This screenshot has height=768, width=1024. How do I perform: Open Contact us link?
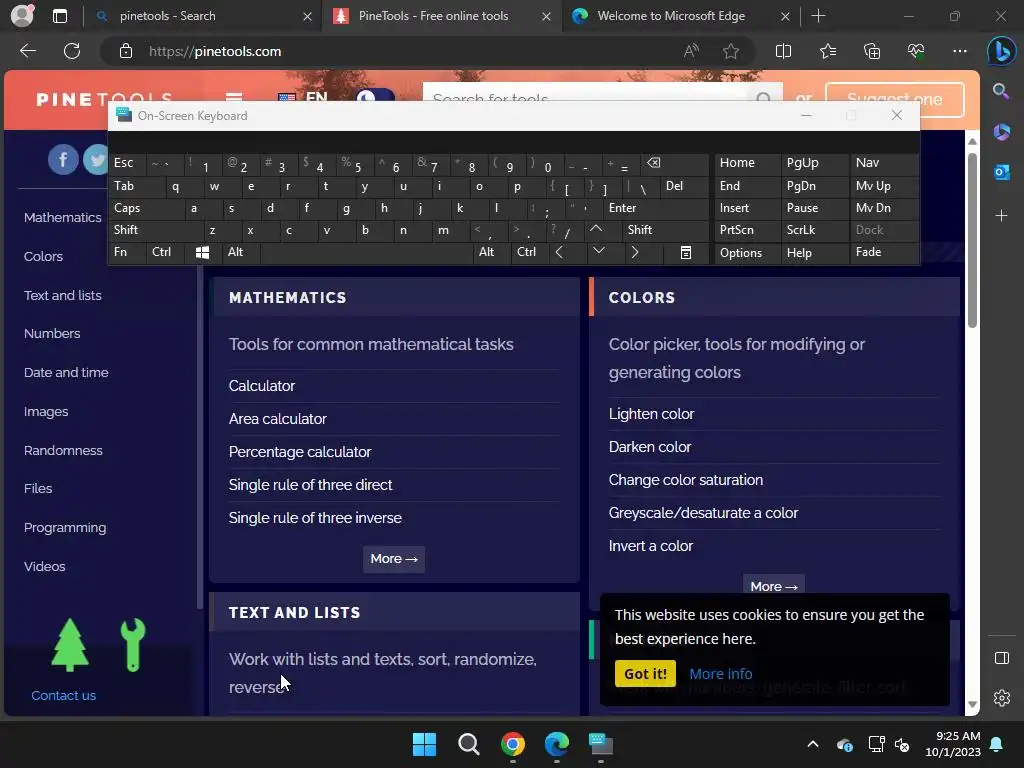click(x=63, y=696)
